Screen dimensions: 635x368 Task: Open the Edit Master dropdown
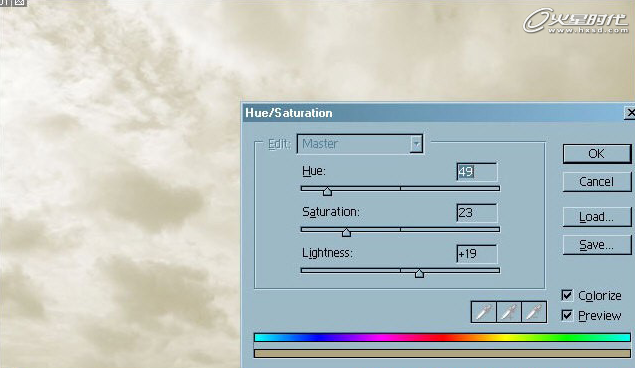coord(360,144)
